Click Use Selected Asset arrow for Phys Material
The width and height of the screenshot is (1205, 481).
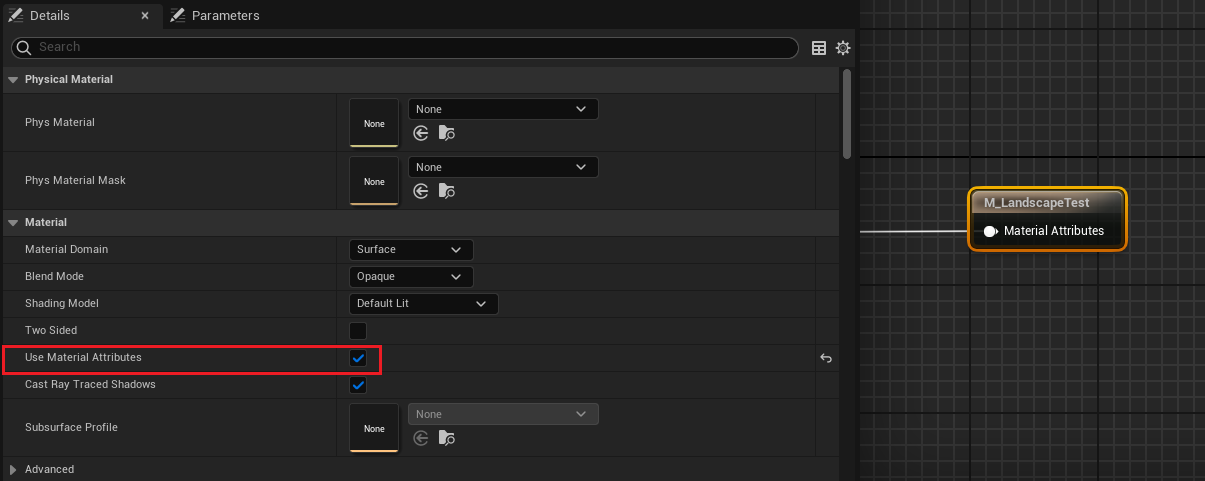[x=421, y=133]
